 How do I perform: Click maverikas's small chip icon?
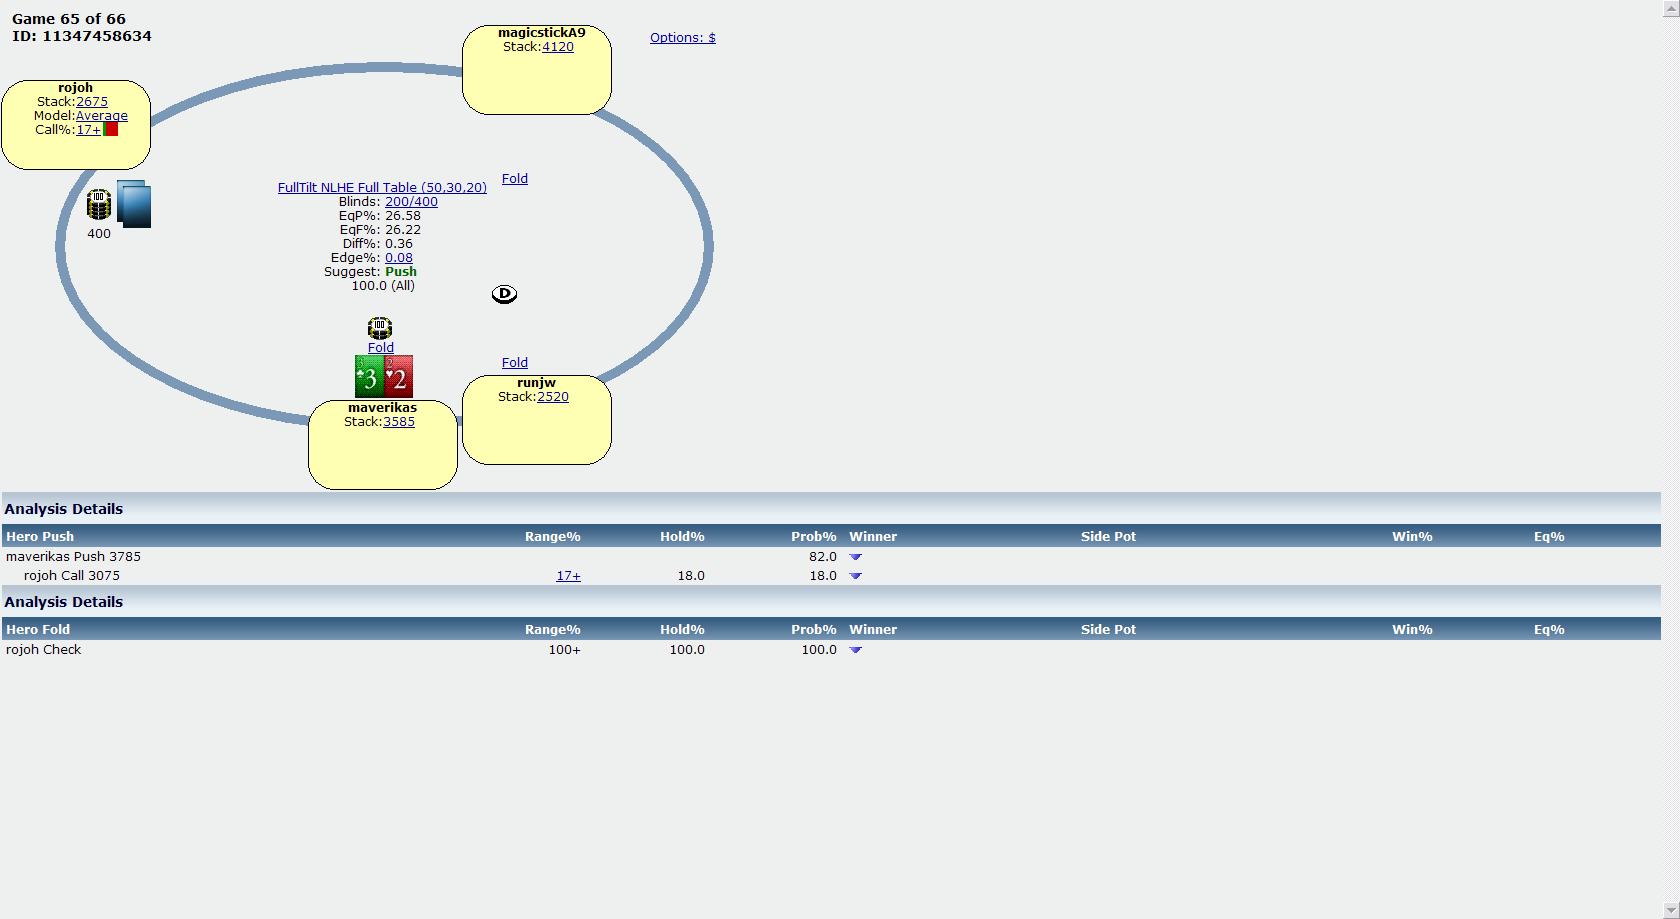coord(380,327)
